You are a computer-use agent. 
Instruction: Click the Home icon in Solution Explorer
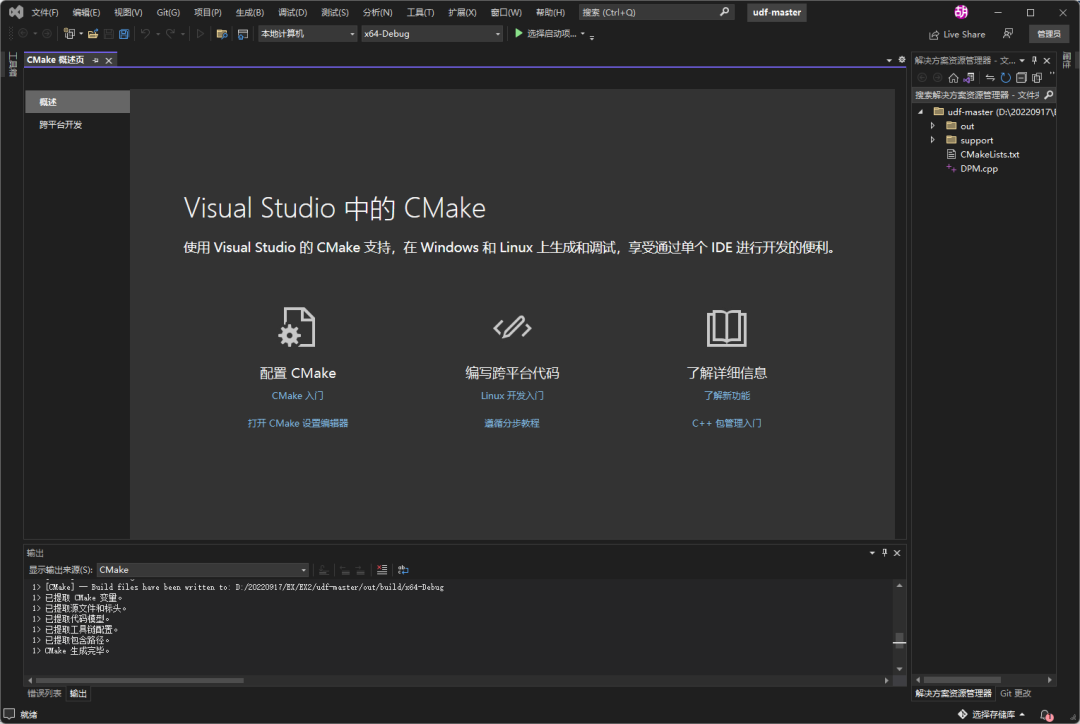[953, 77]
